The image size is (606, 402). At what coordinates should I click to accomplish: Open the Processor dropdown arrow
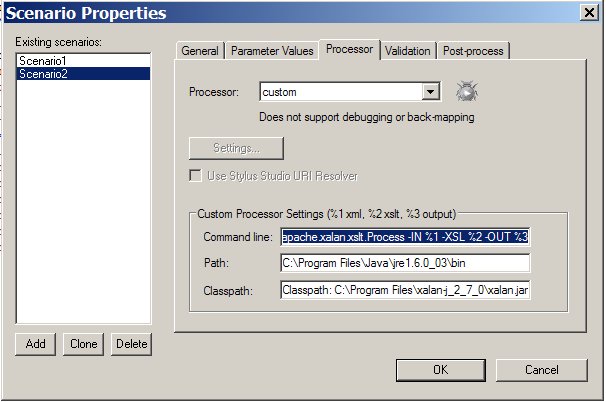430,92
